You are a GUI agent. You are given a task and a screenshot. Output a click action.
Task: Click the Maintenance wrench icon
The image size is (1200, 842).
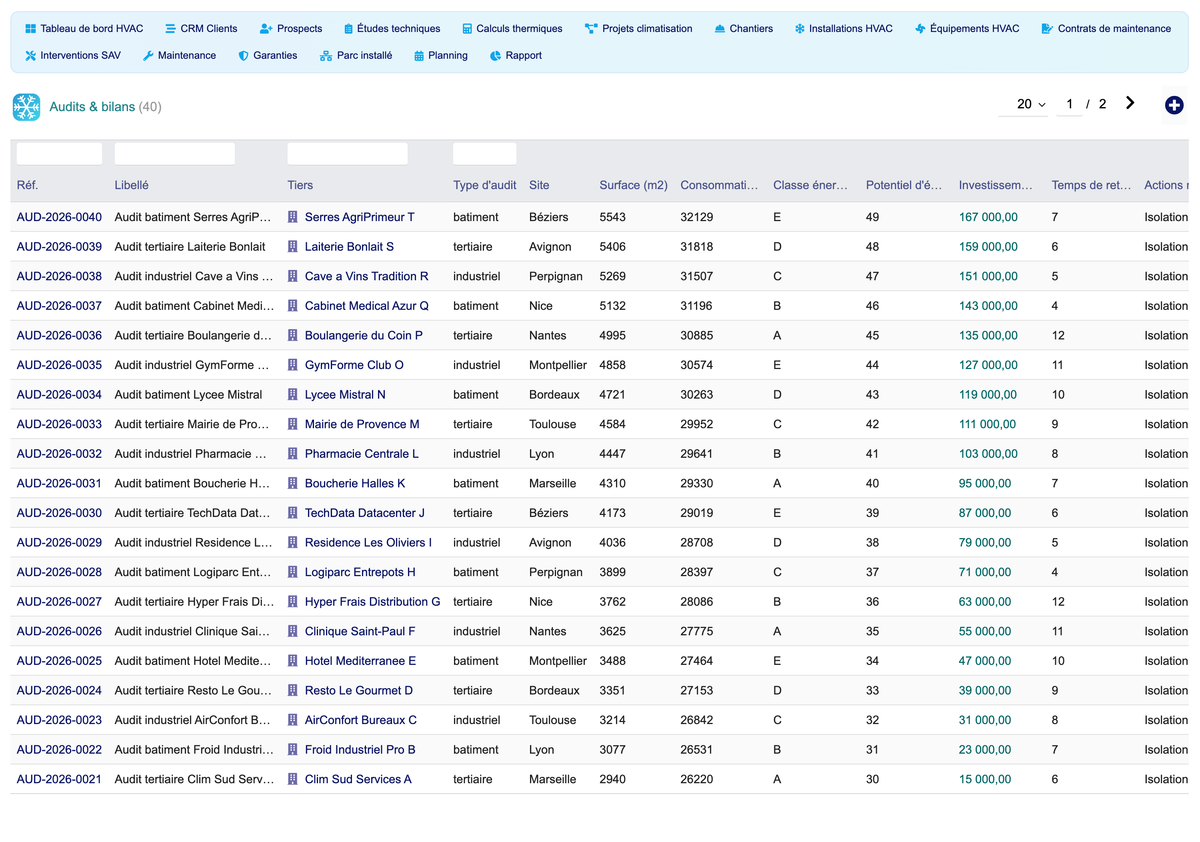148,56
